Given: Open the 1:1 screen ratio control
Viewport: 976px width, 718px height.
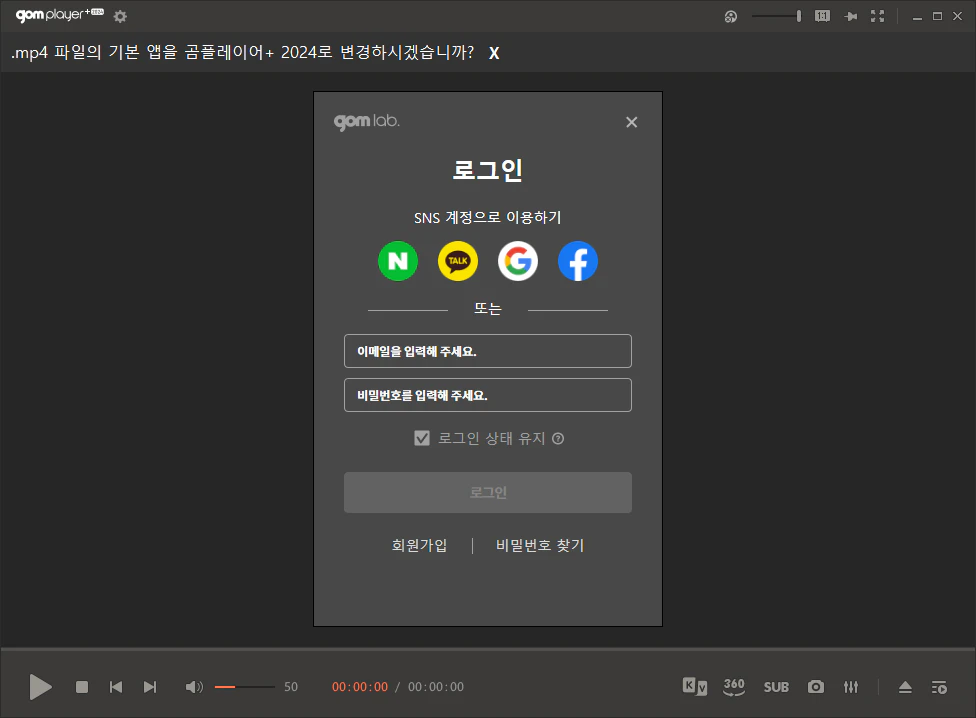Looking at the screenshot, I should [x=822, y=16].
